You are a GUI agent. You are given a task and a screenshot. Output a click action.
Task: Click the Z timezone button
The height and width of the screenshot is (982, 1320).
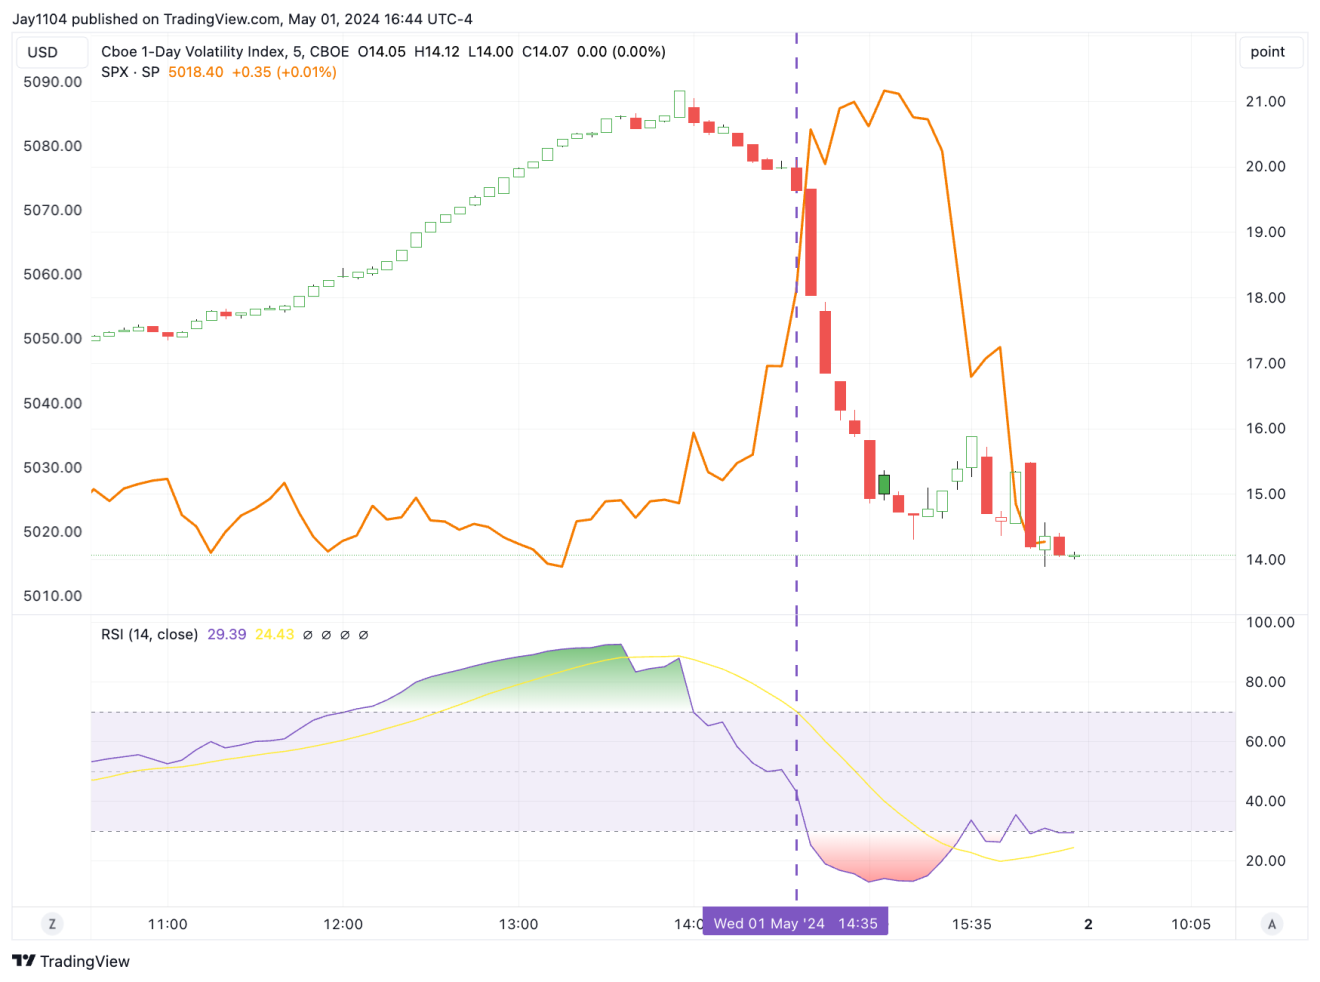52,924
